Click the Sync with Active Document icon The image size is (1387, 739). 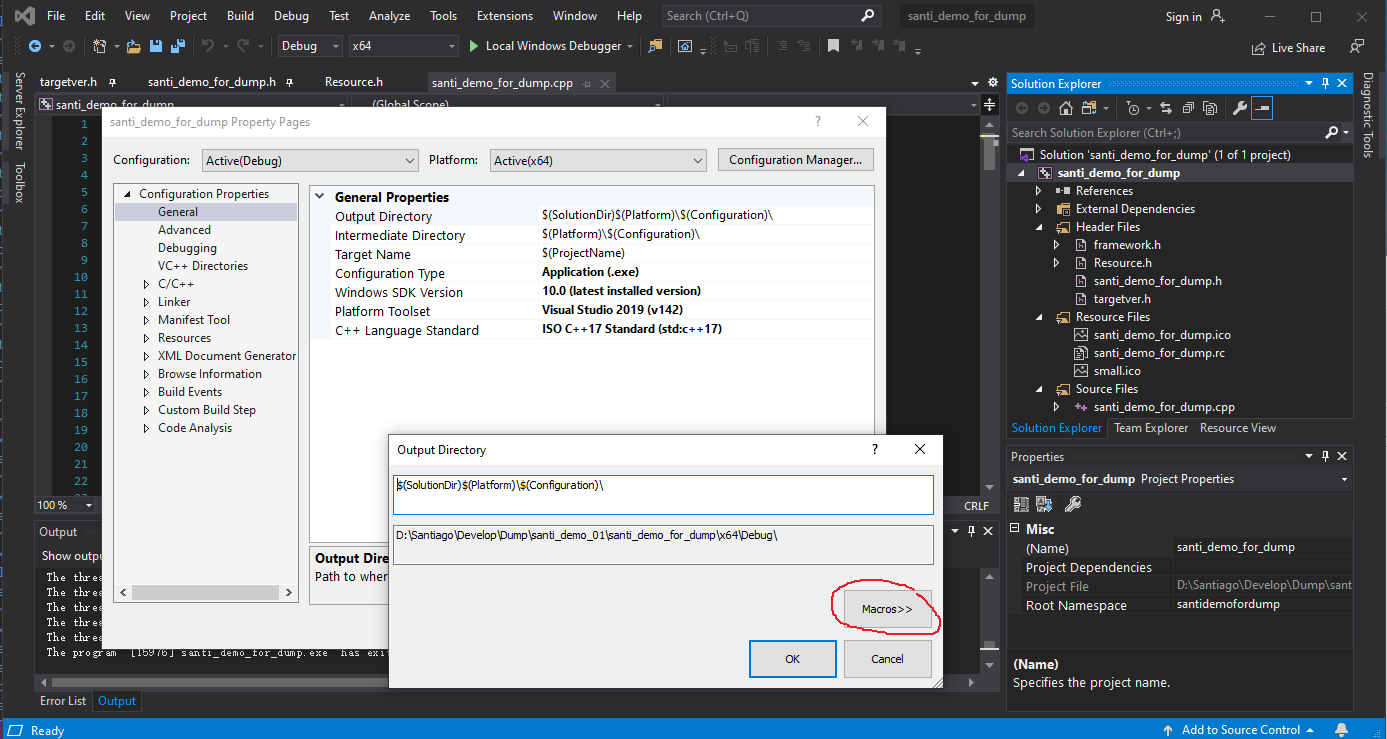click(1165, 108)
